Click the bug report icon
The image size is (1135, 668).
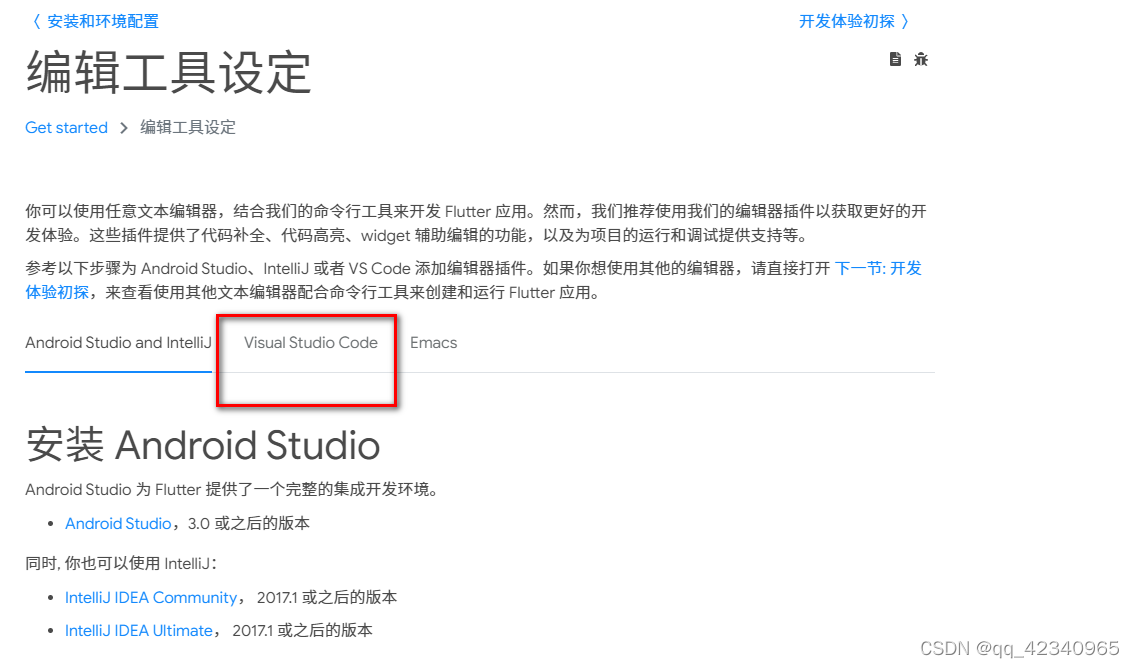click(x=921, y=59)
